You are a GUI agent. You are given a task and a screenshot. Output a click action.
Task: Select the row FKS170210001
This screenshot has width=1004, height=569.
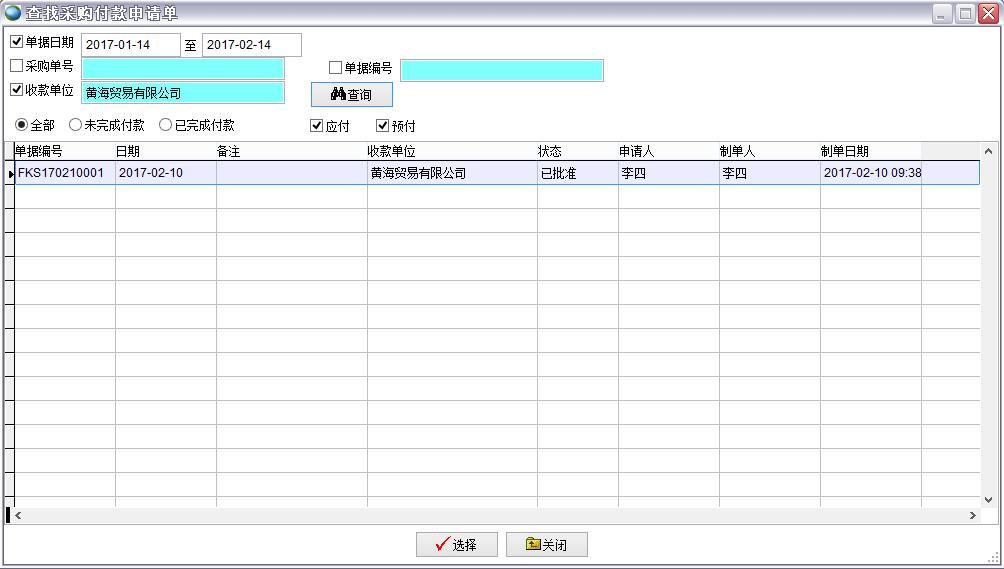click(62, 173)
